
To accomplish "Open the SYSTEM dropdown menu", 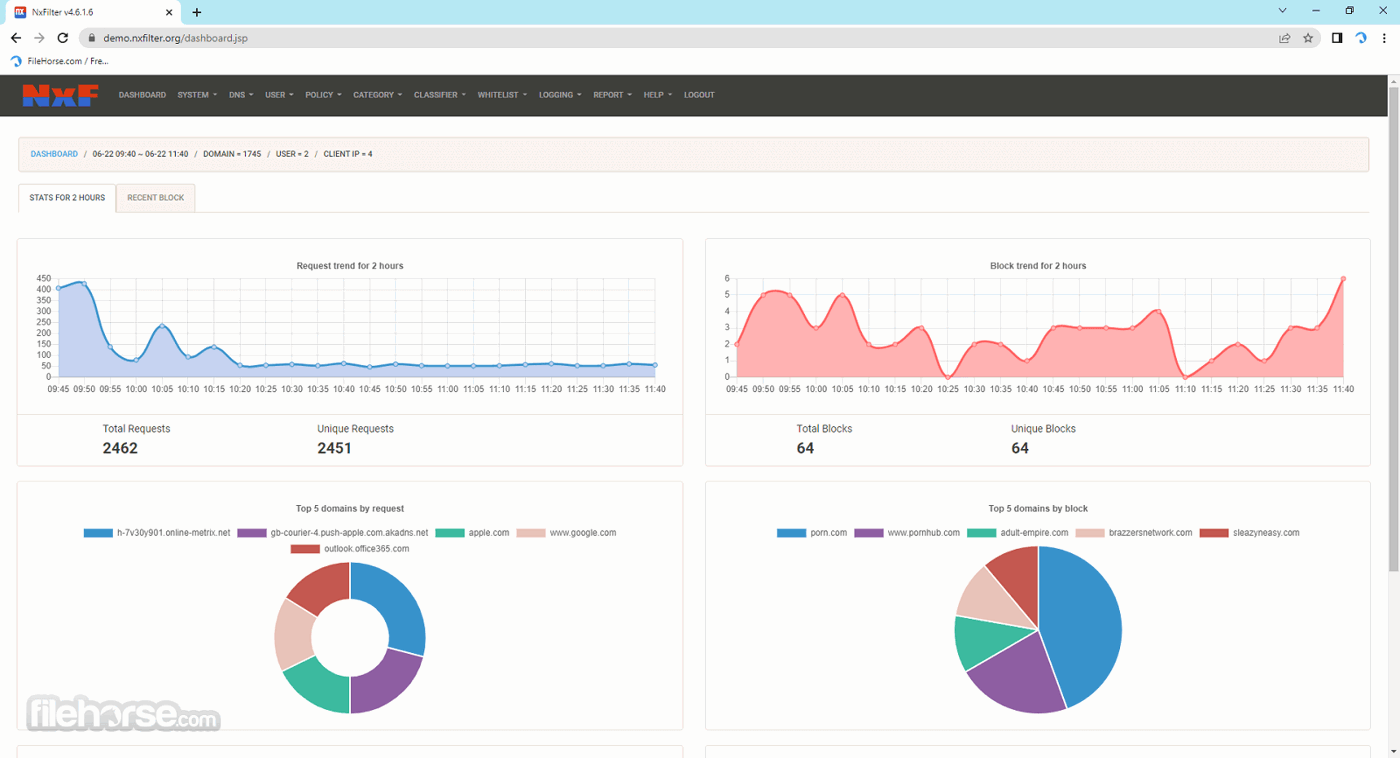I will click(x=196, y=94).
